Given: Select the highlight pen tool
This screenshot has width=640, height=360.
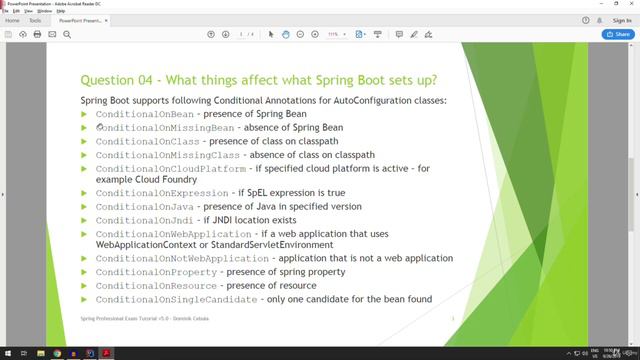Looking at the screenshot, I should [x=414, y=35].
